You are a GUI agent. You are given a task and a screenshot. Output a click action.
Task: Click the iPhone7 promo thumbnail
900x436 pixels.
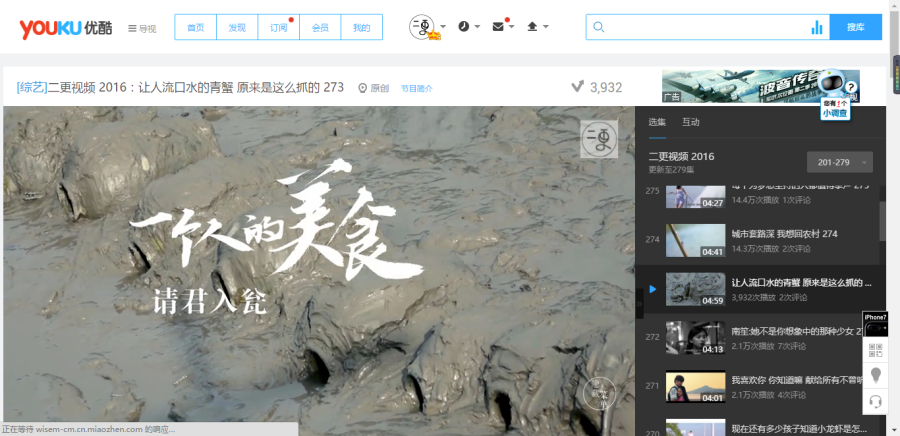point(875,325)
